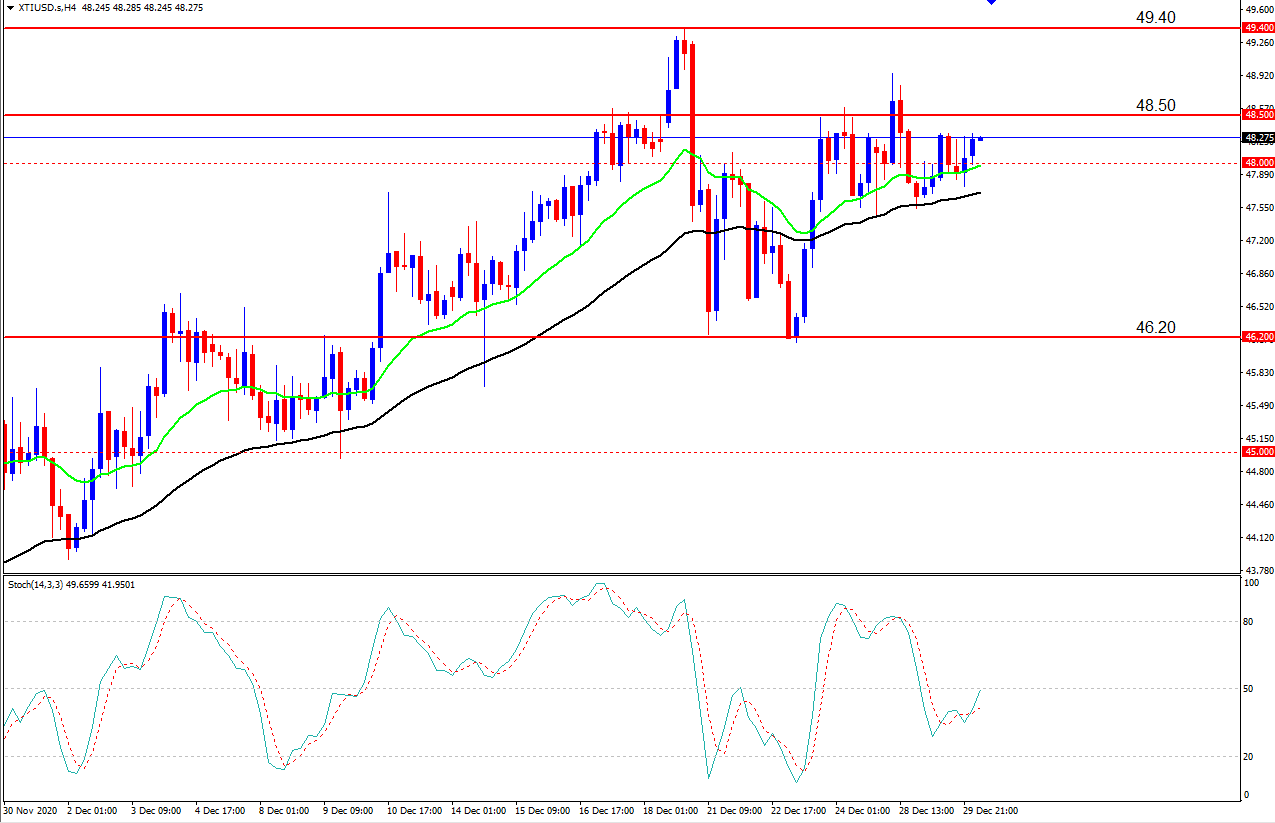Click the 48.50 text label on chart

tap(1155, 105)
